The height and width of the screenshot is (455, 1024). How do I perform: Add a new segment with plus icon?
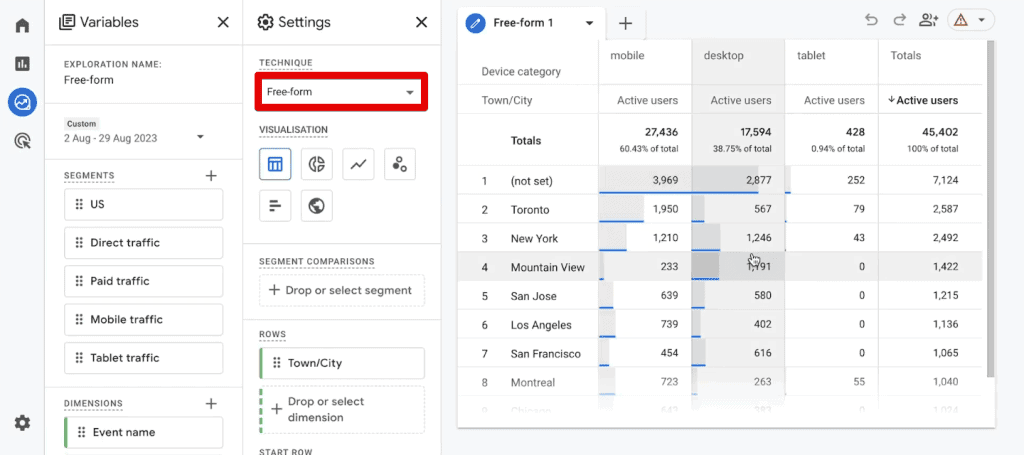tap(211, 176)
